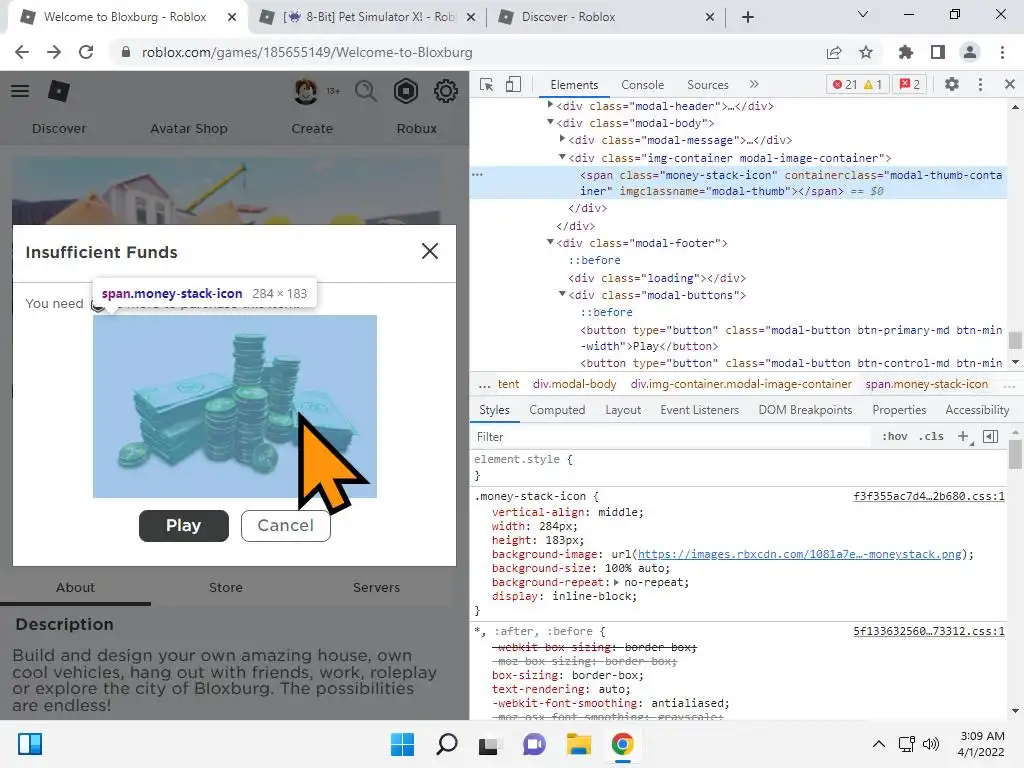Viewport: 1024px width, 768px height.
Task: Open the Layout subtab
Action: click(x=623, y=410)
